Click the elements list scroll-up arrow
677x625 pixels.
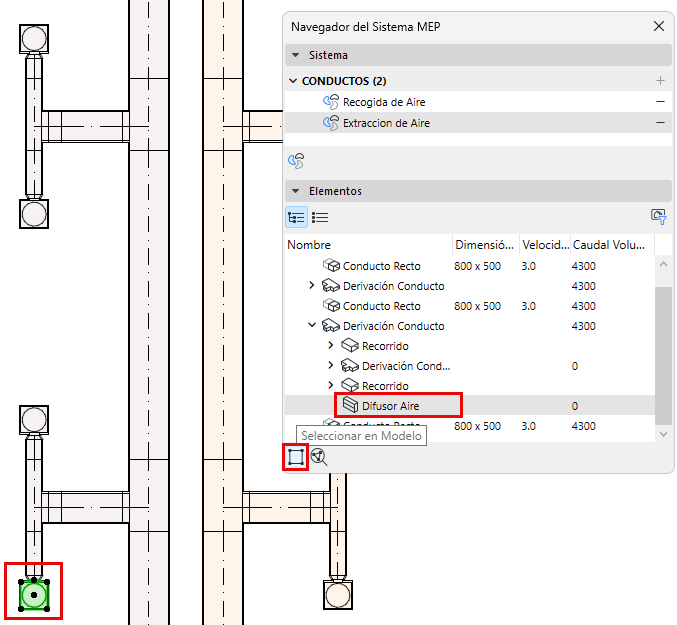[664, 264]
